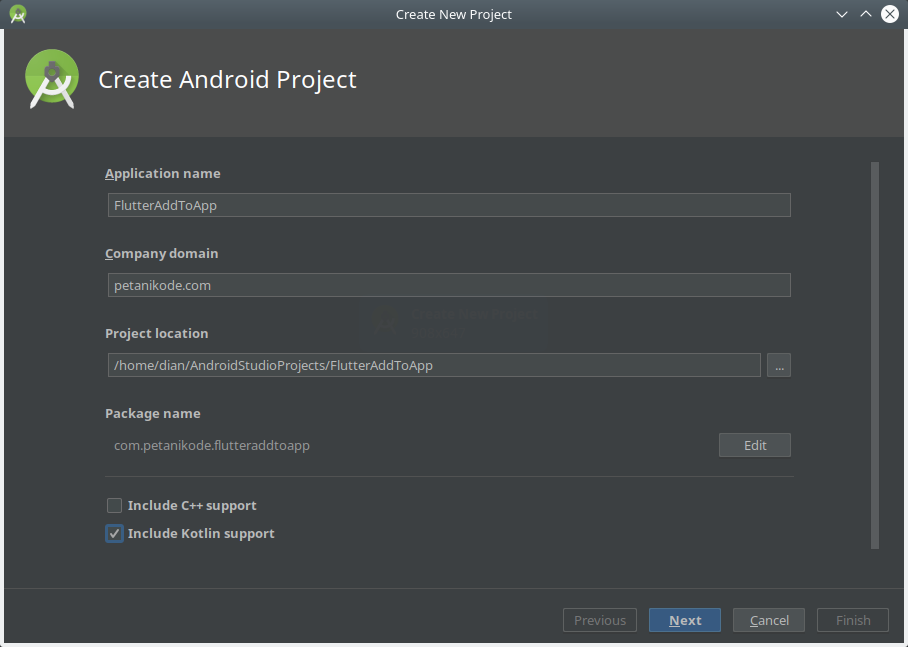Click the Create Android Project wizard logo
This screenshot has height=647, width=908.
tap(51, 79)
